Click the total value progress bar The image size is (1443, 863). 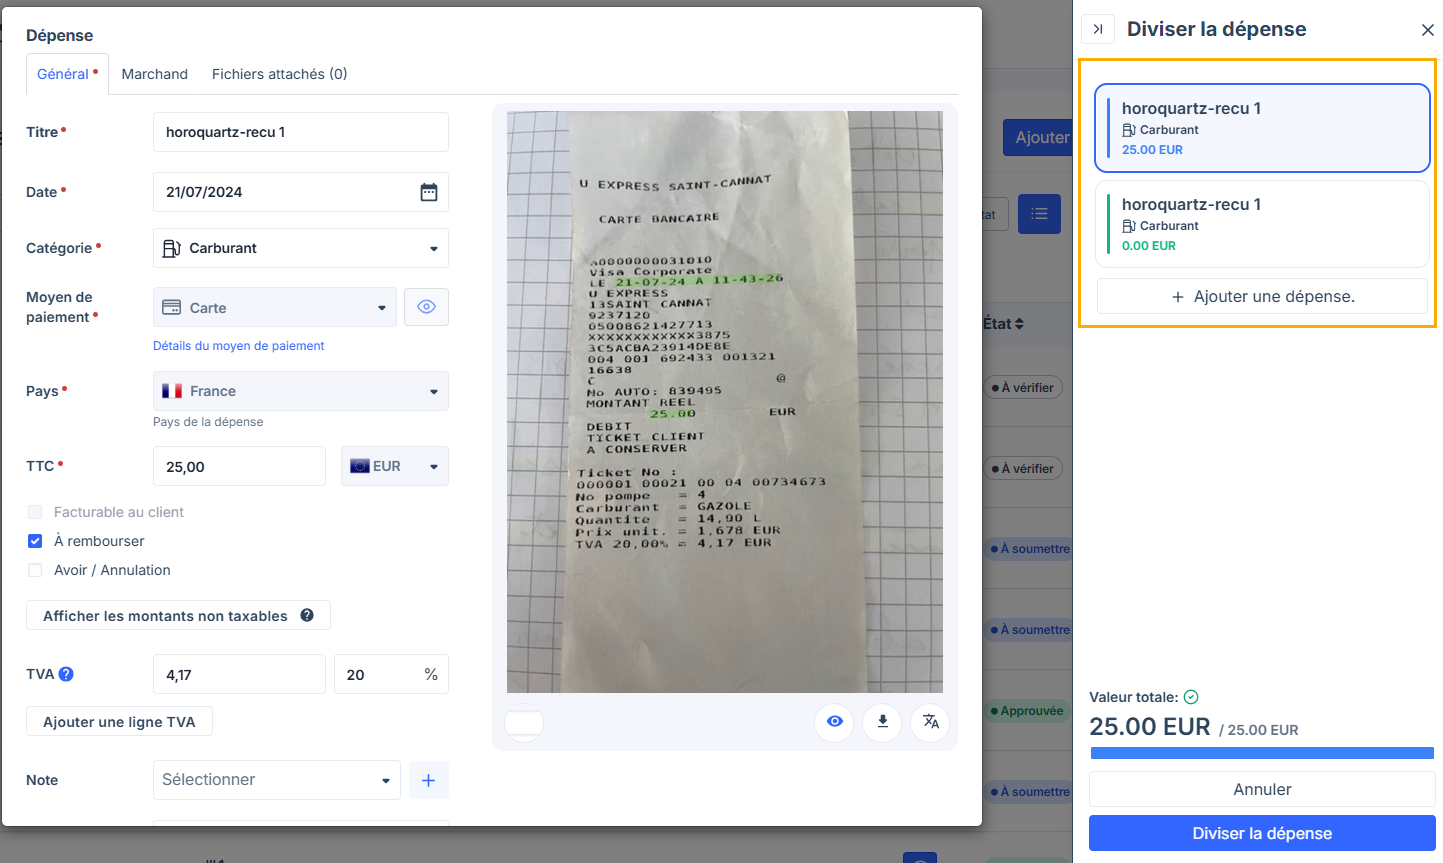coord(1262,753)
